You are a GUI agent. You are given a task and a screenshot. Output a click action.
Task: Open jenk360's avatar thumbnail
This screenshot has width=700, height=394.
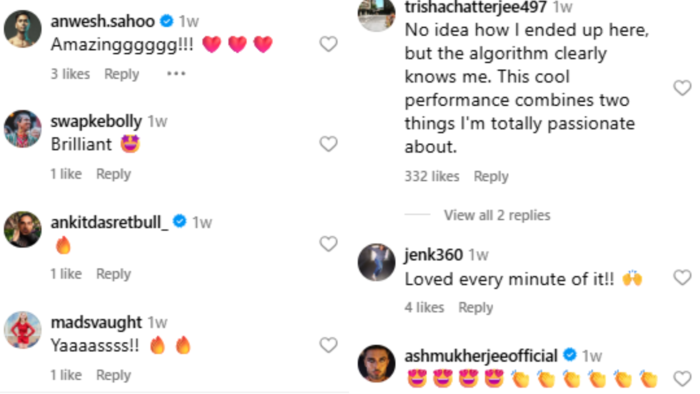(376, 262)
